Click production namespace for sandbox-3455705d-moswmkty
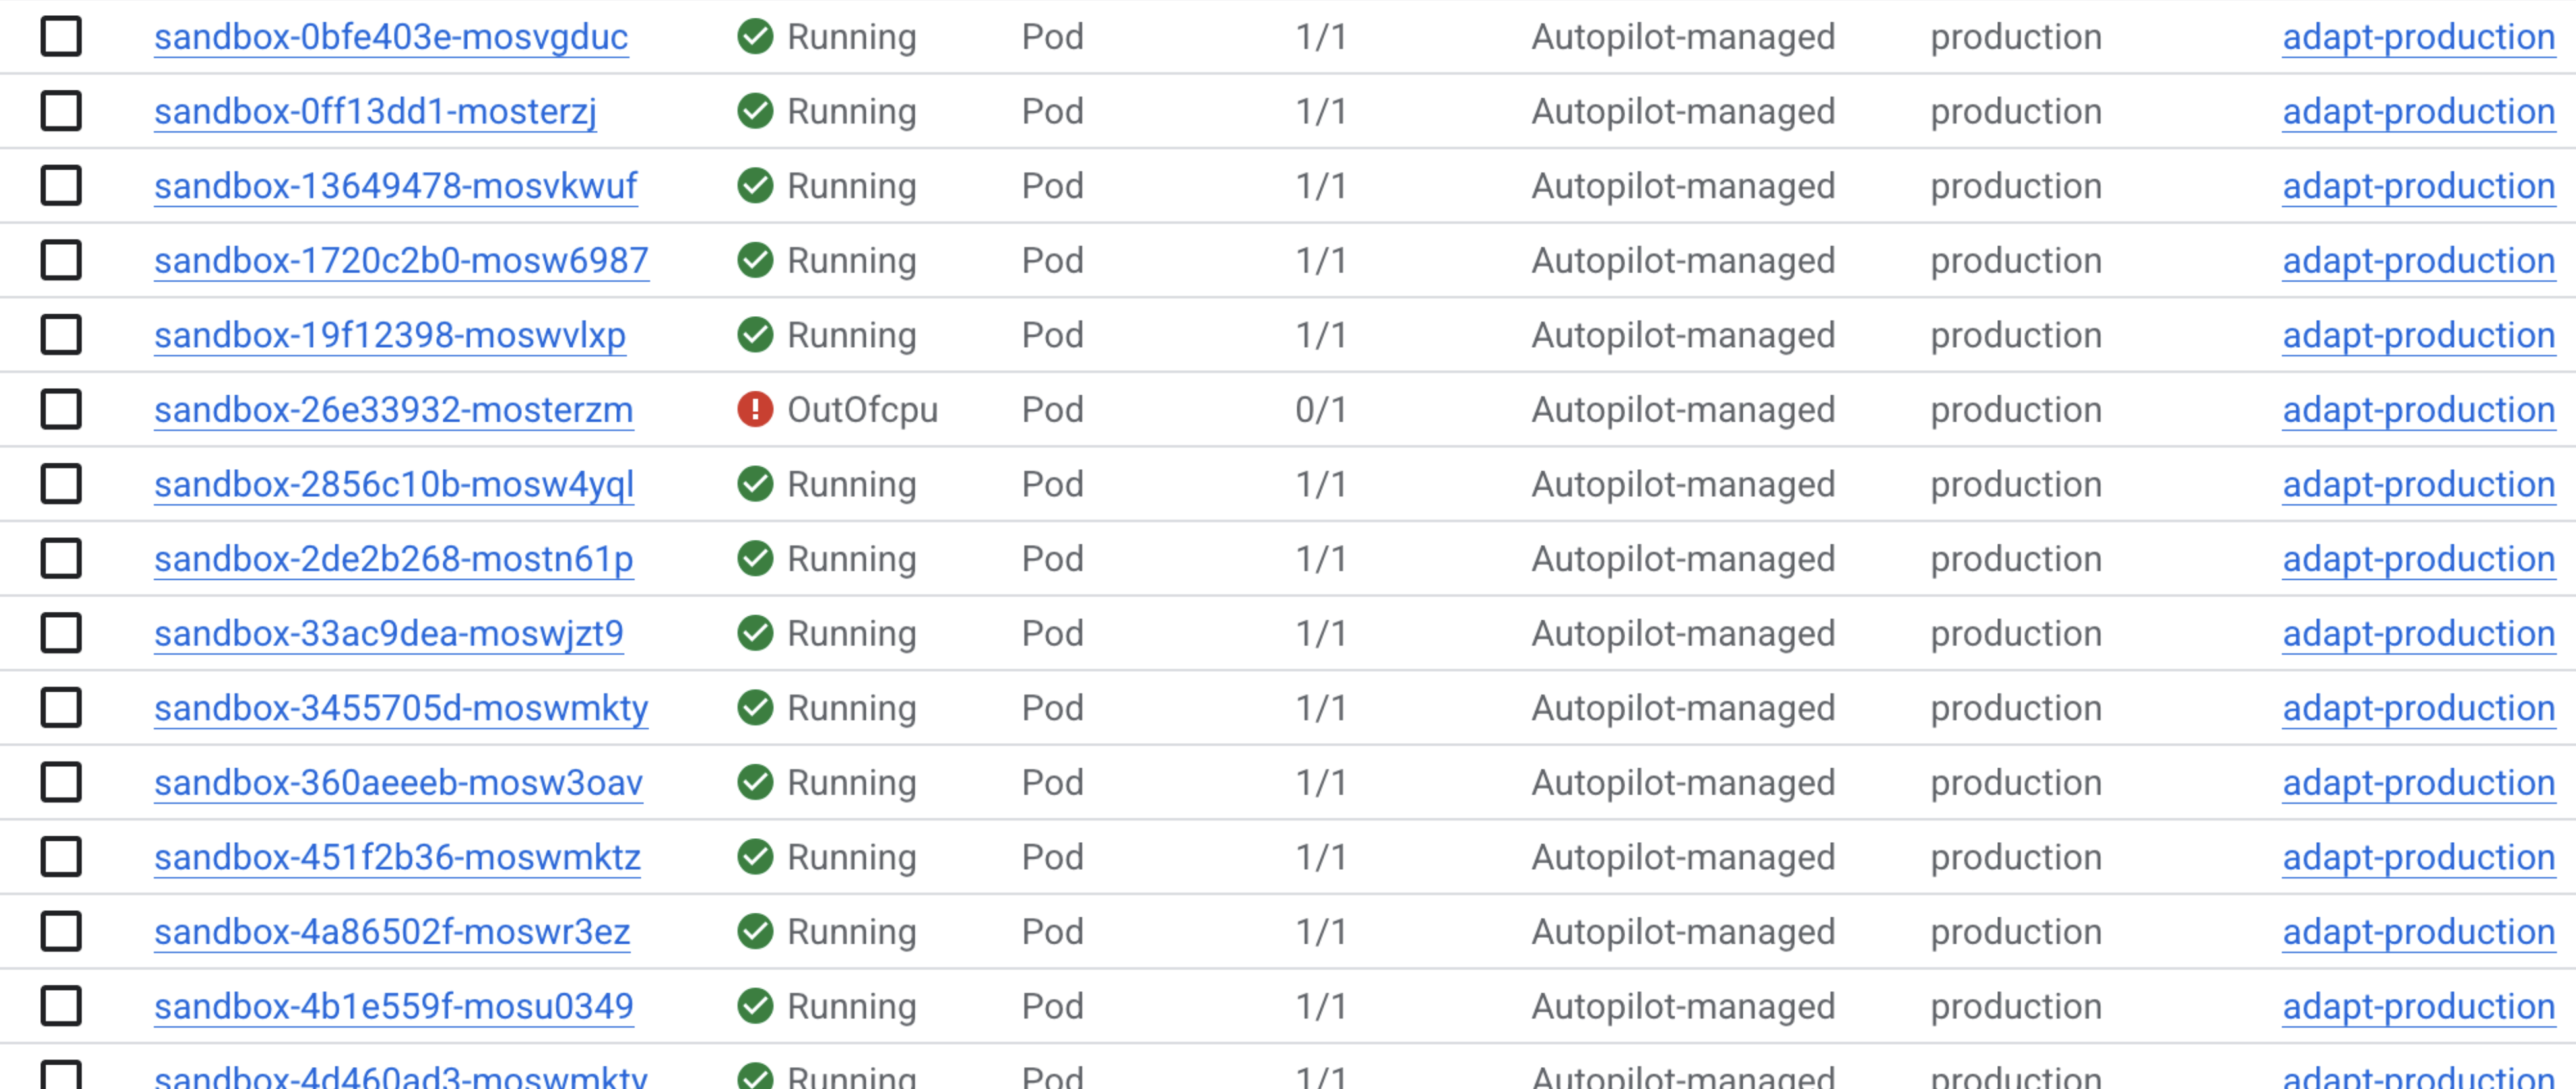This screenshot has width=2576, height=1089. pyautogui.click(x=2016, y=708)
